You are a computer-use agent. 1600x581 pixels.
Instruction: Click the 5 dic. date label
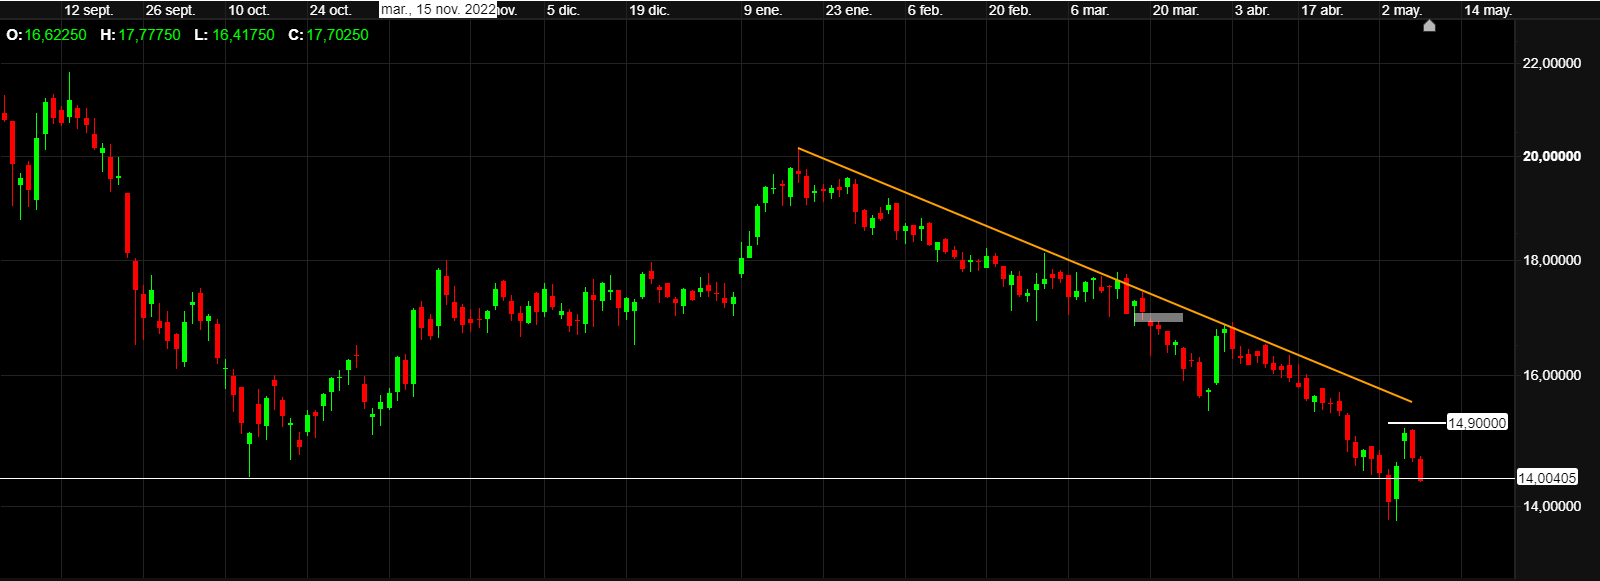(563, 10)
